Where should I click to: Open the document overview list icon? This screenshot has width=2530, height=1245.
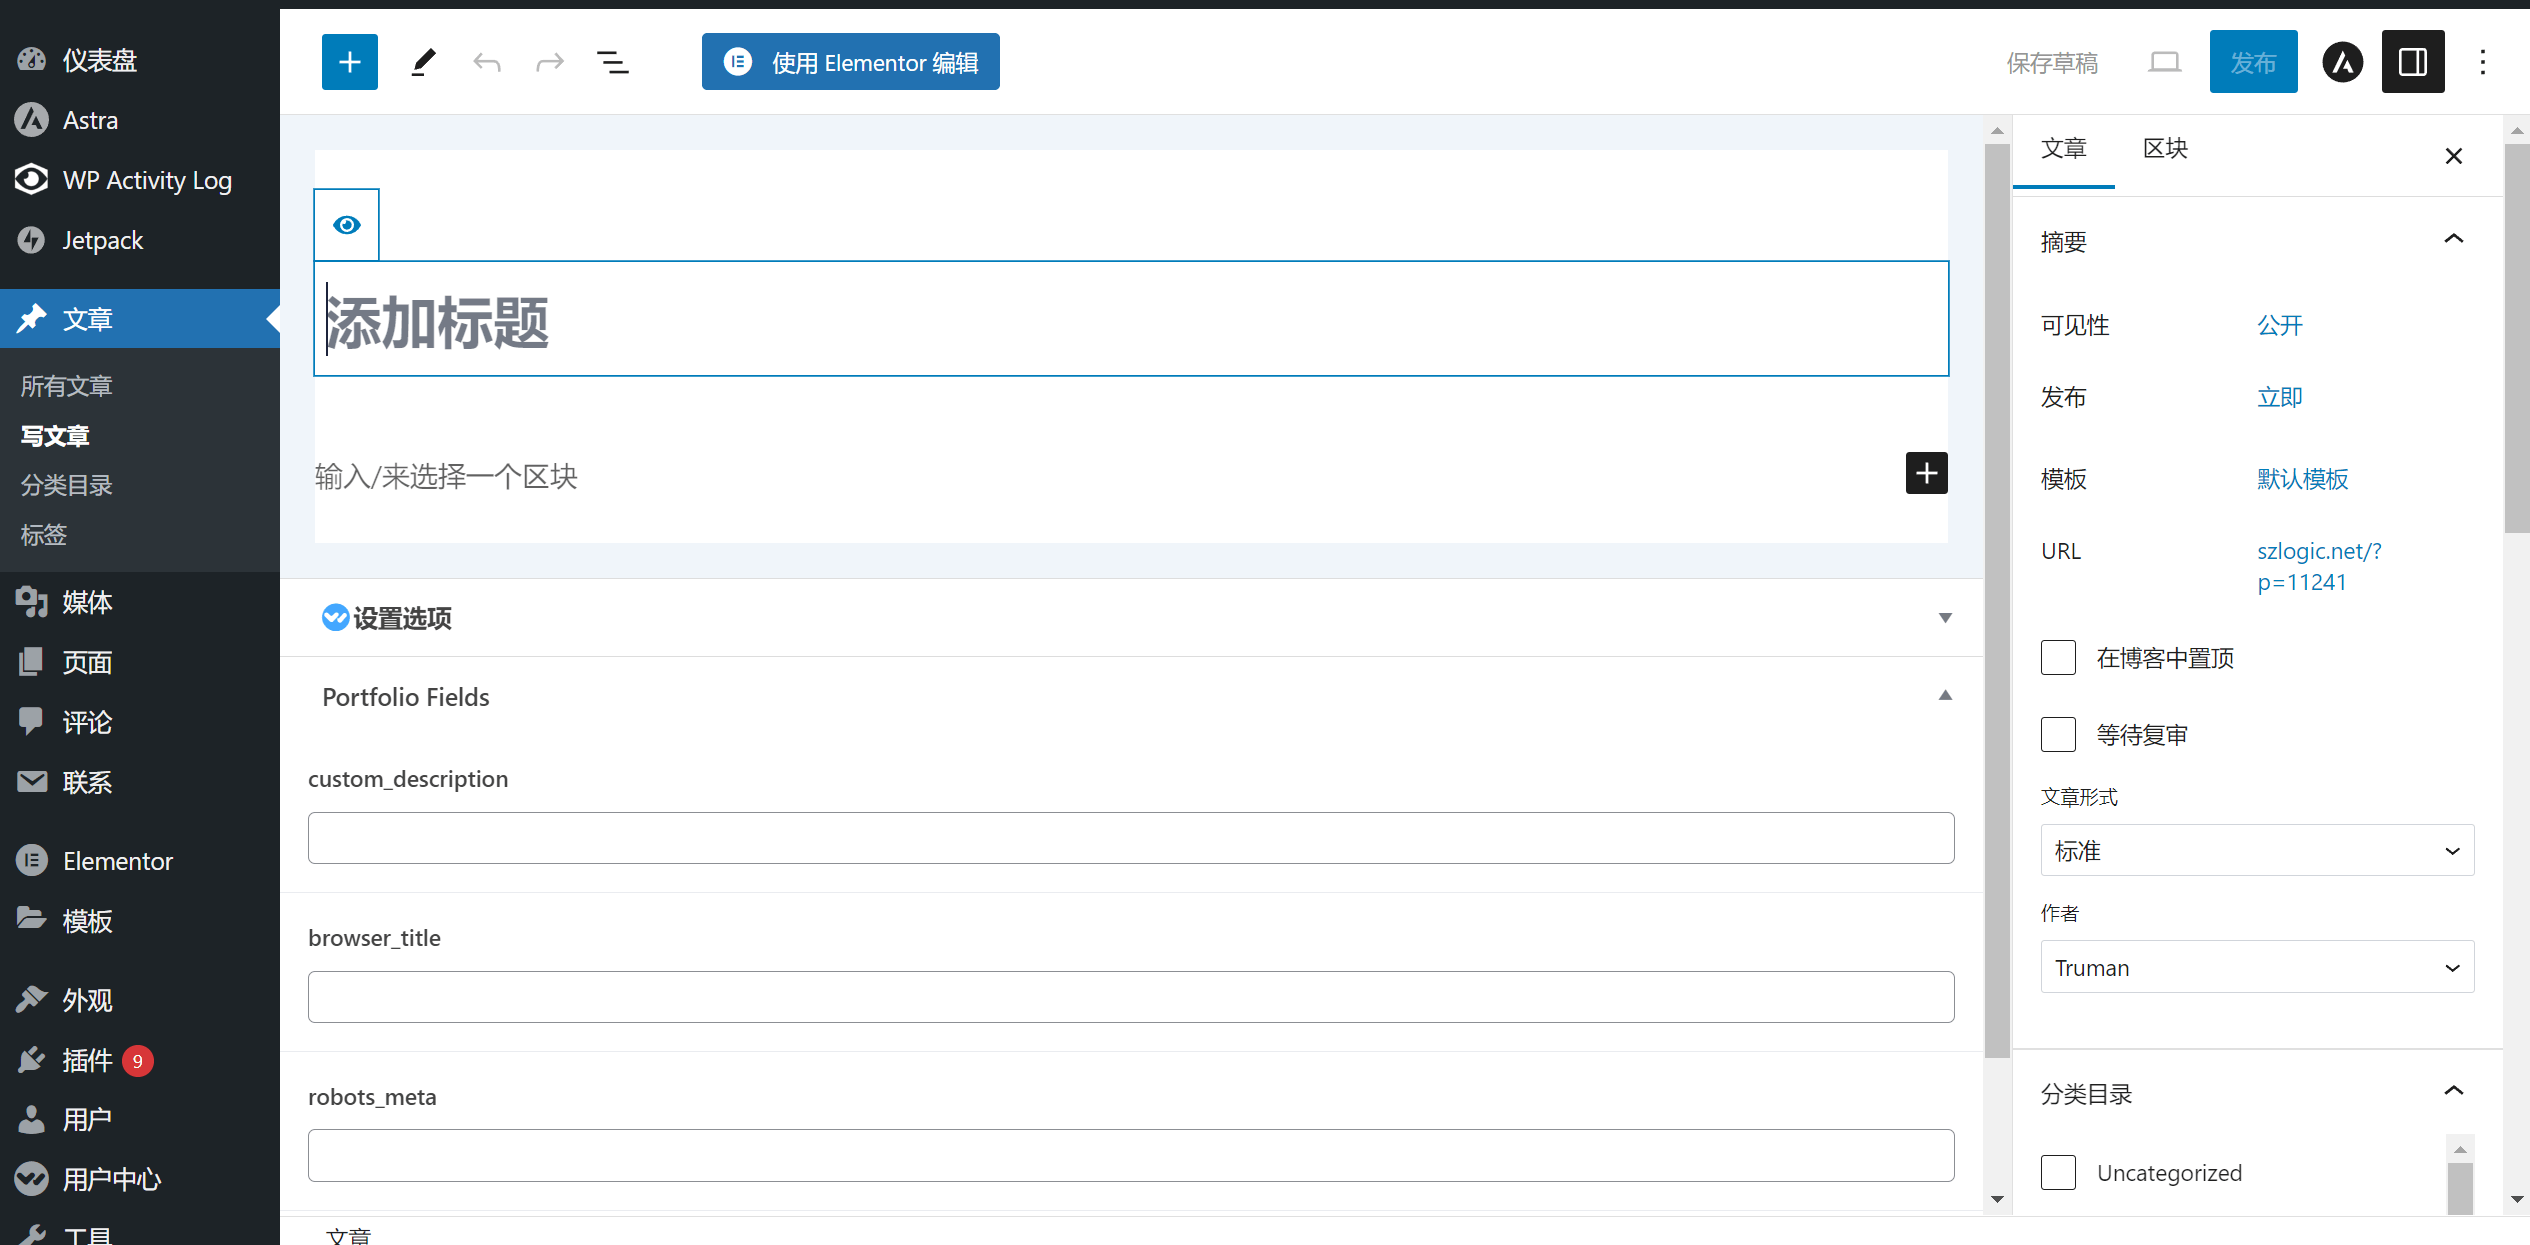(613, 62)
